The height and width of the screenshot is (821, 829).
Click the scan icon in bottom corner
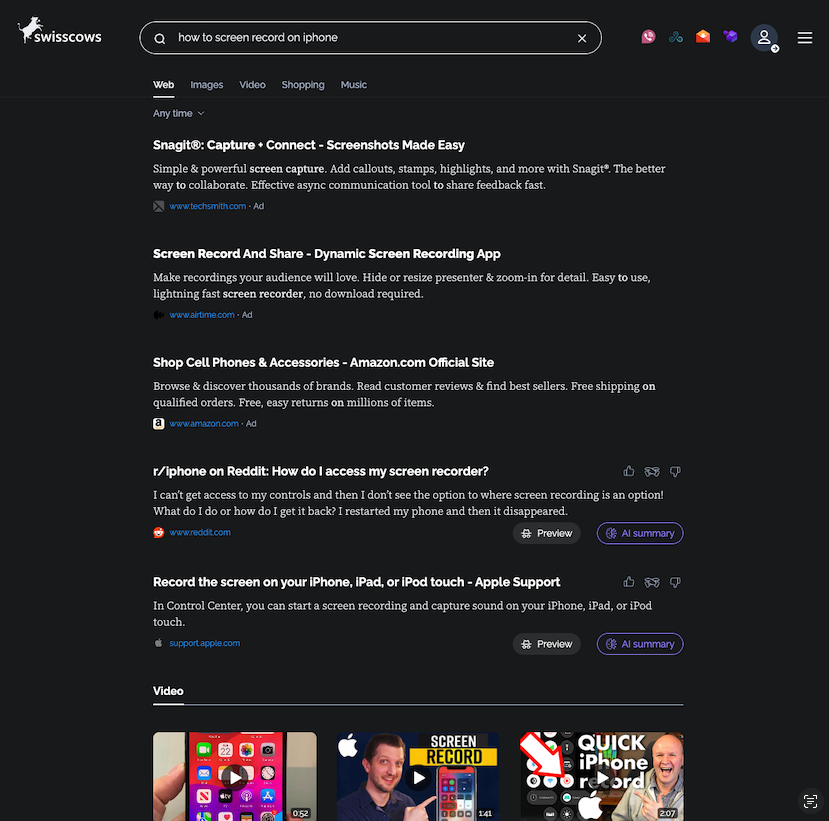pyautogui.click(x=810, y=801)
